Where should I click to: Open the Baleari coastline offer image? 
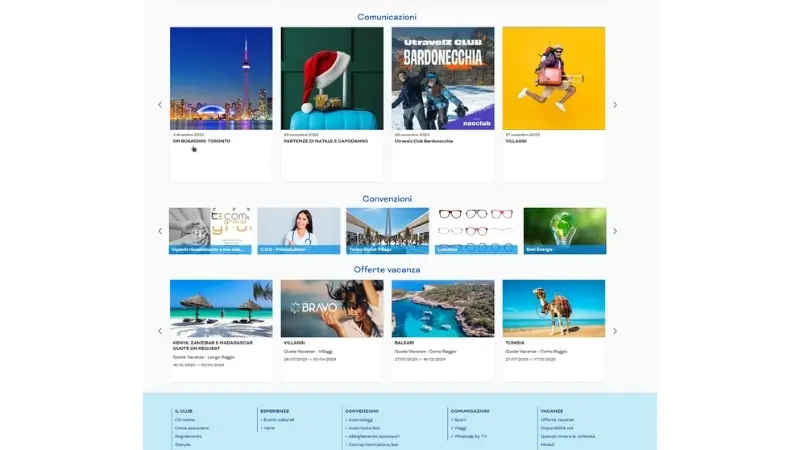[443, 308]
